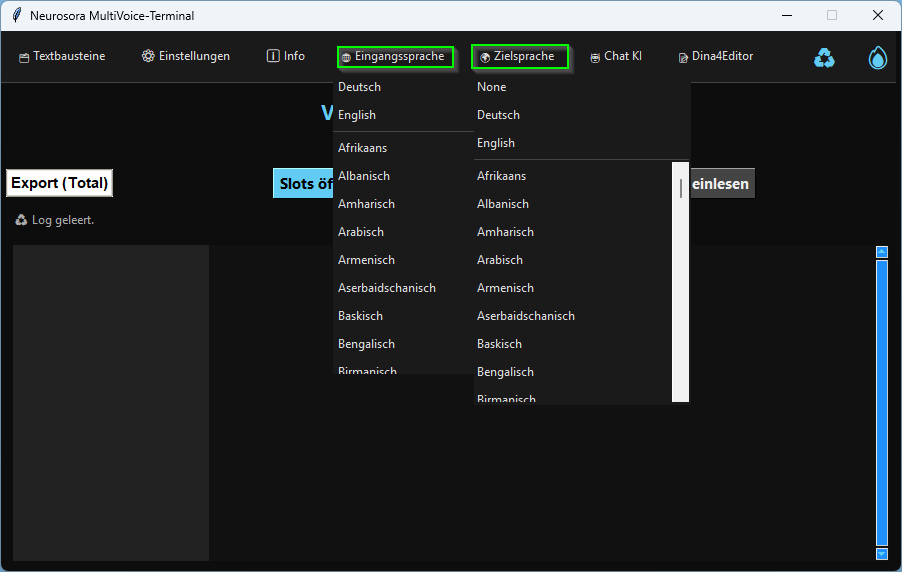Click the recycle icon in the toolbar
The image size is (902, 572).
[x=824, y=58]
